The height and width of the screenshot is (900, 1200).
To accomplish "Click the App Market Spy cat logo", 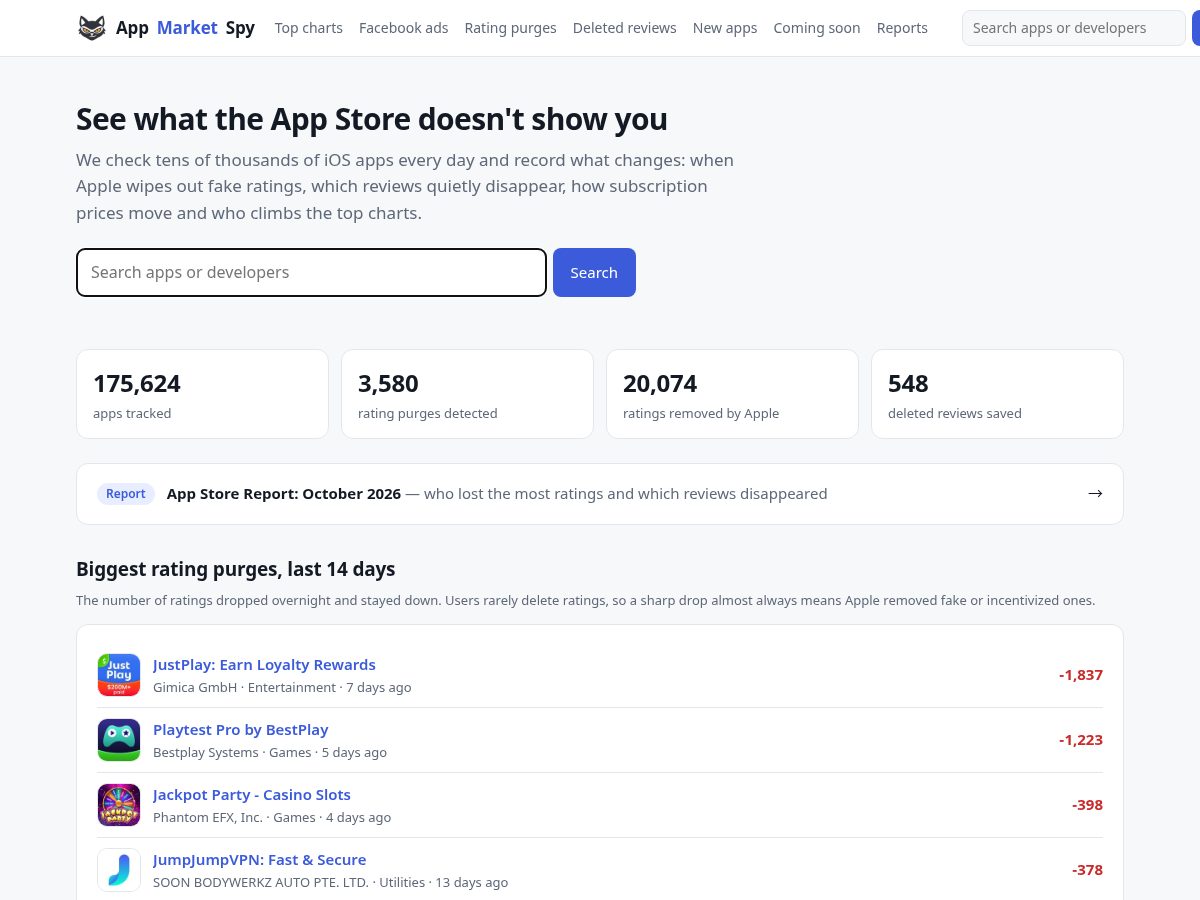I will (92, 28).
